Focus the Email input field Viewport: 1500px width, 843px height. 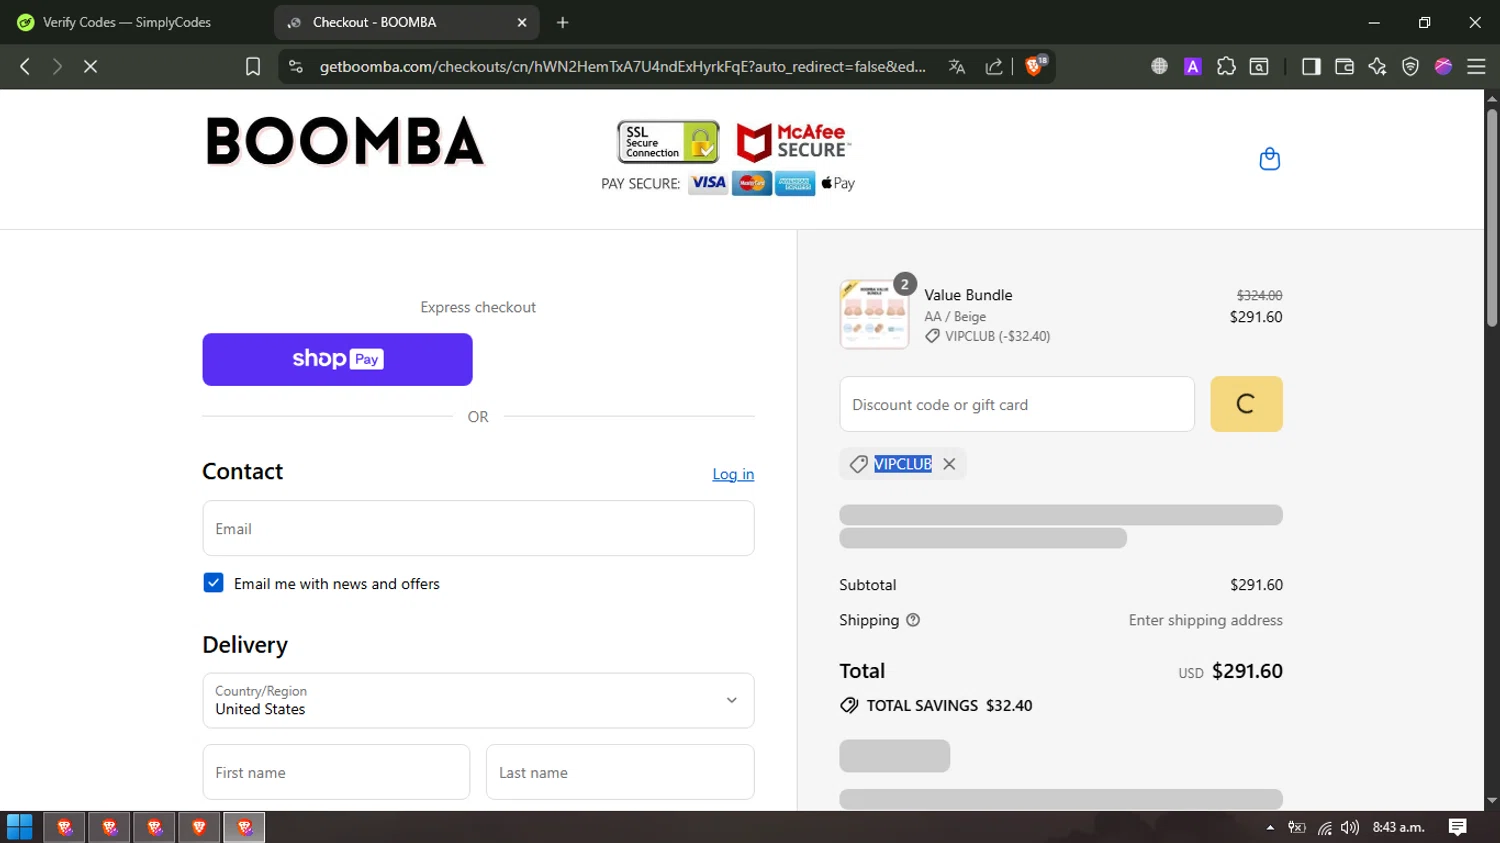click(478, 528)
